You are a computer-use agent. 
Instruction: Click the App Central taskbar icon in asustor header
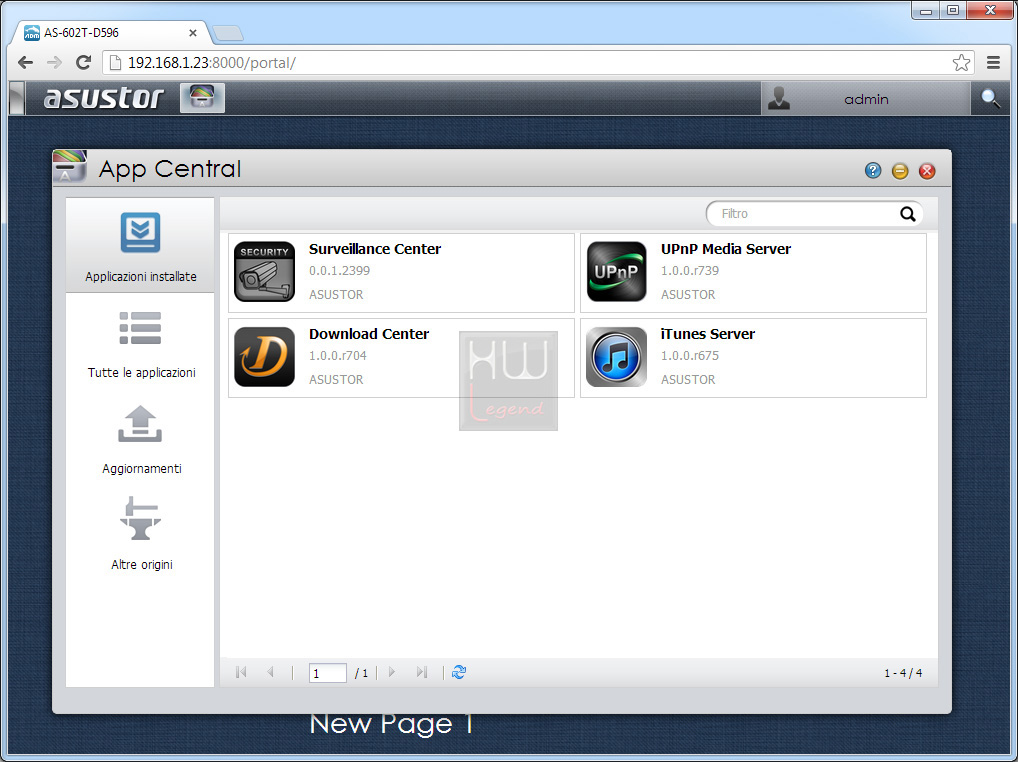(x=202, y=98)
